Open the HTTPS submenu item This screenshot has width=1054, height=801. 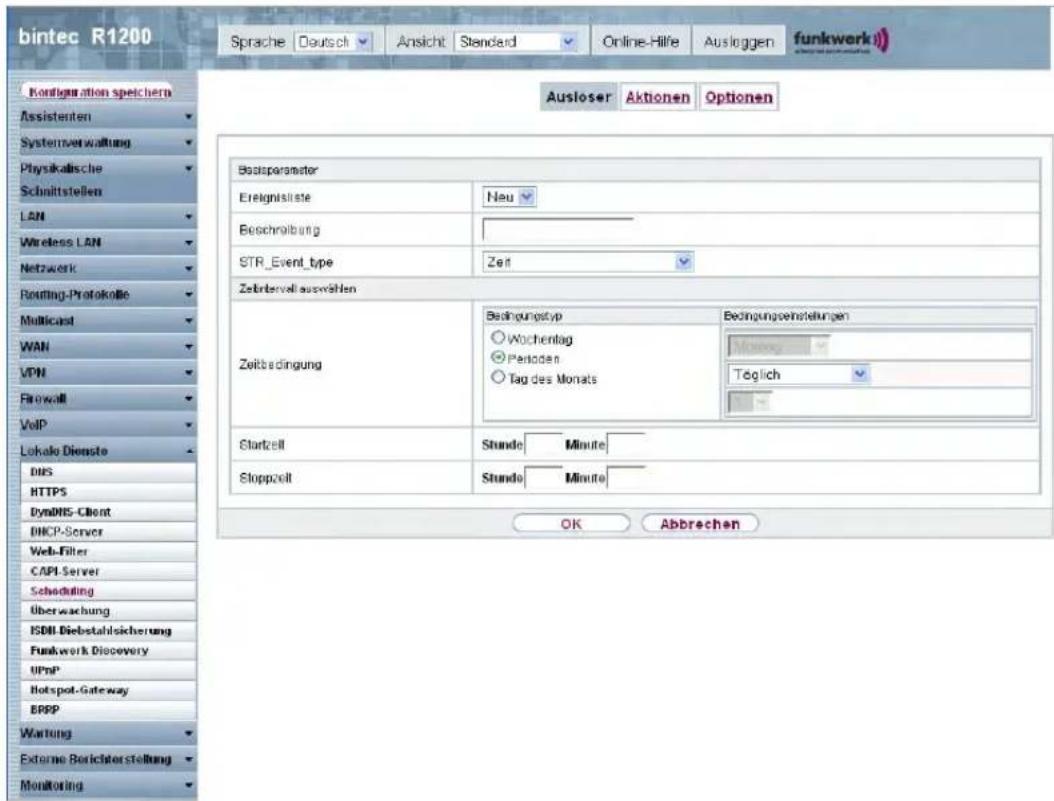click(x=109, y=492)
